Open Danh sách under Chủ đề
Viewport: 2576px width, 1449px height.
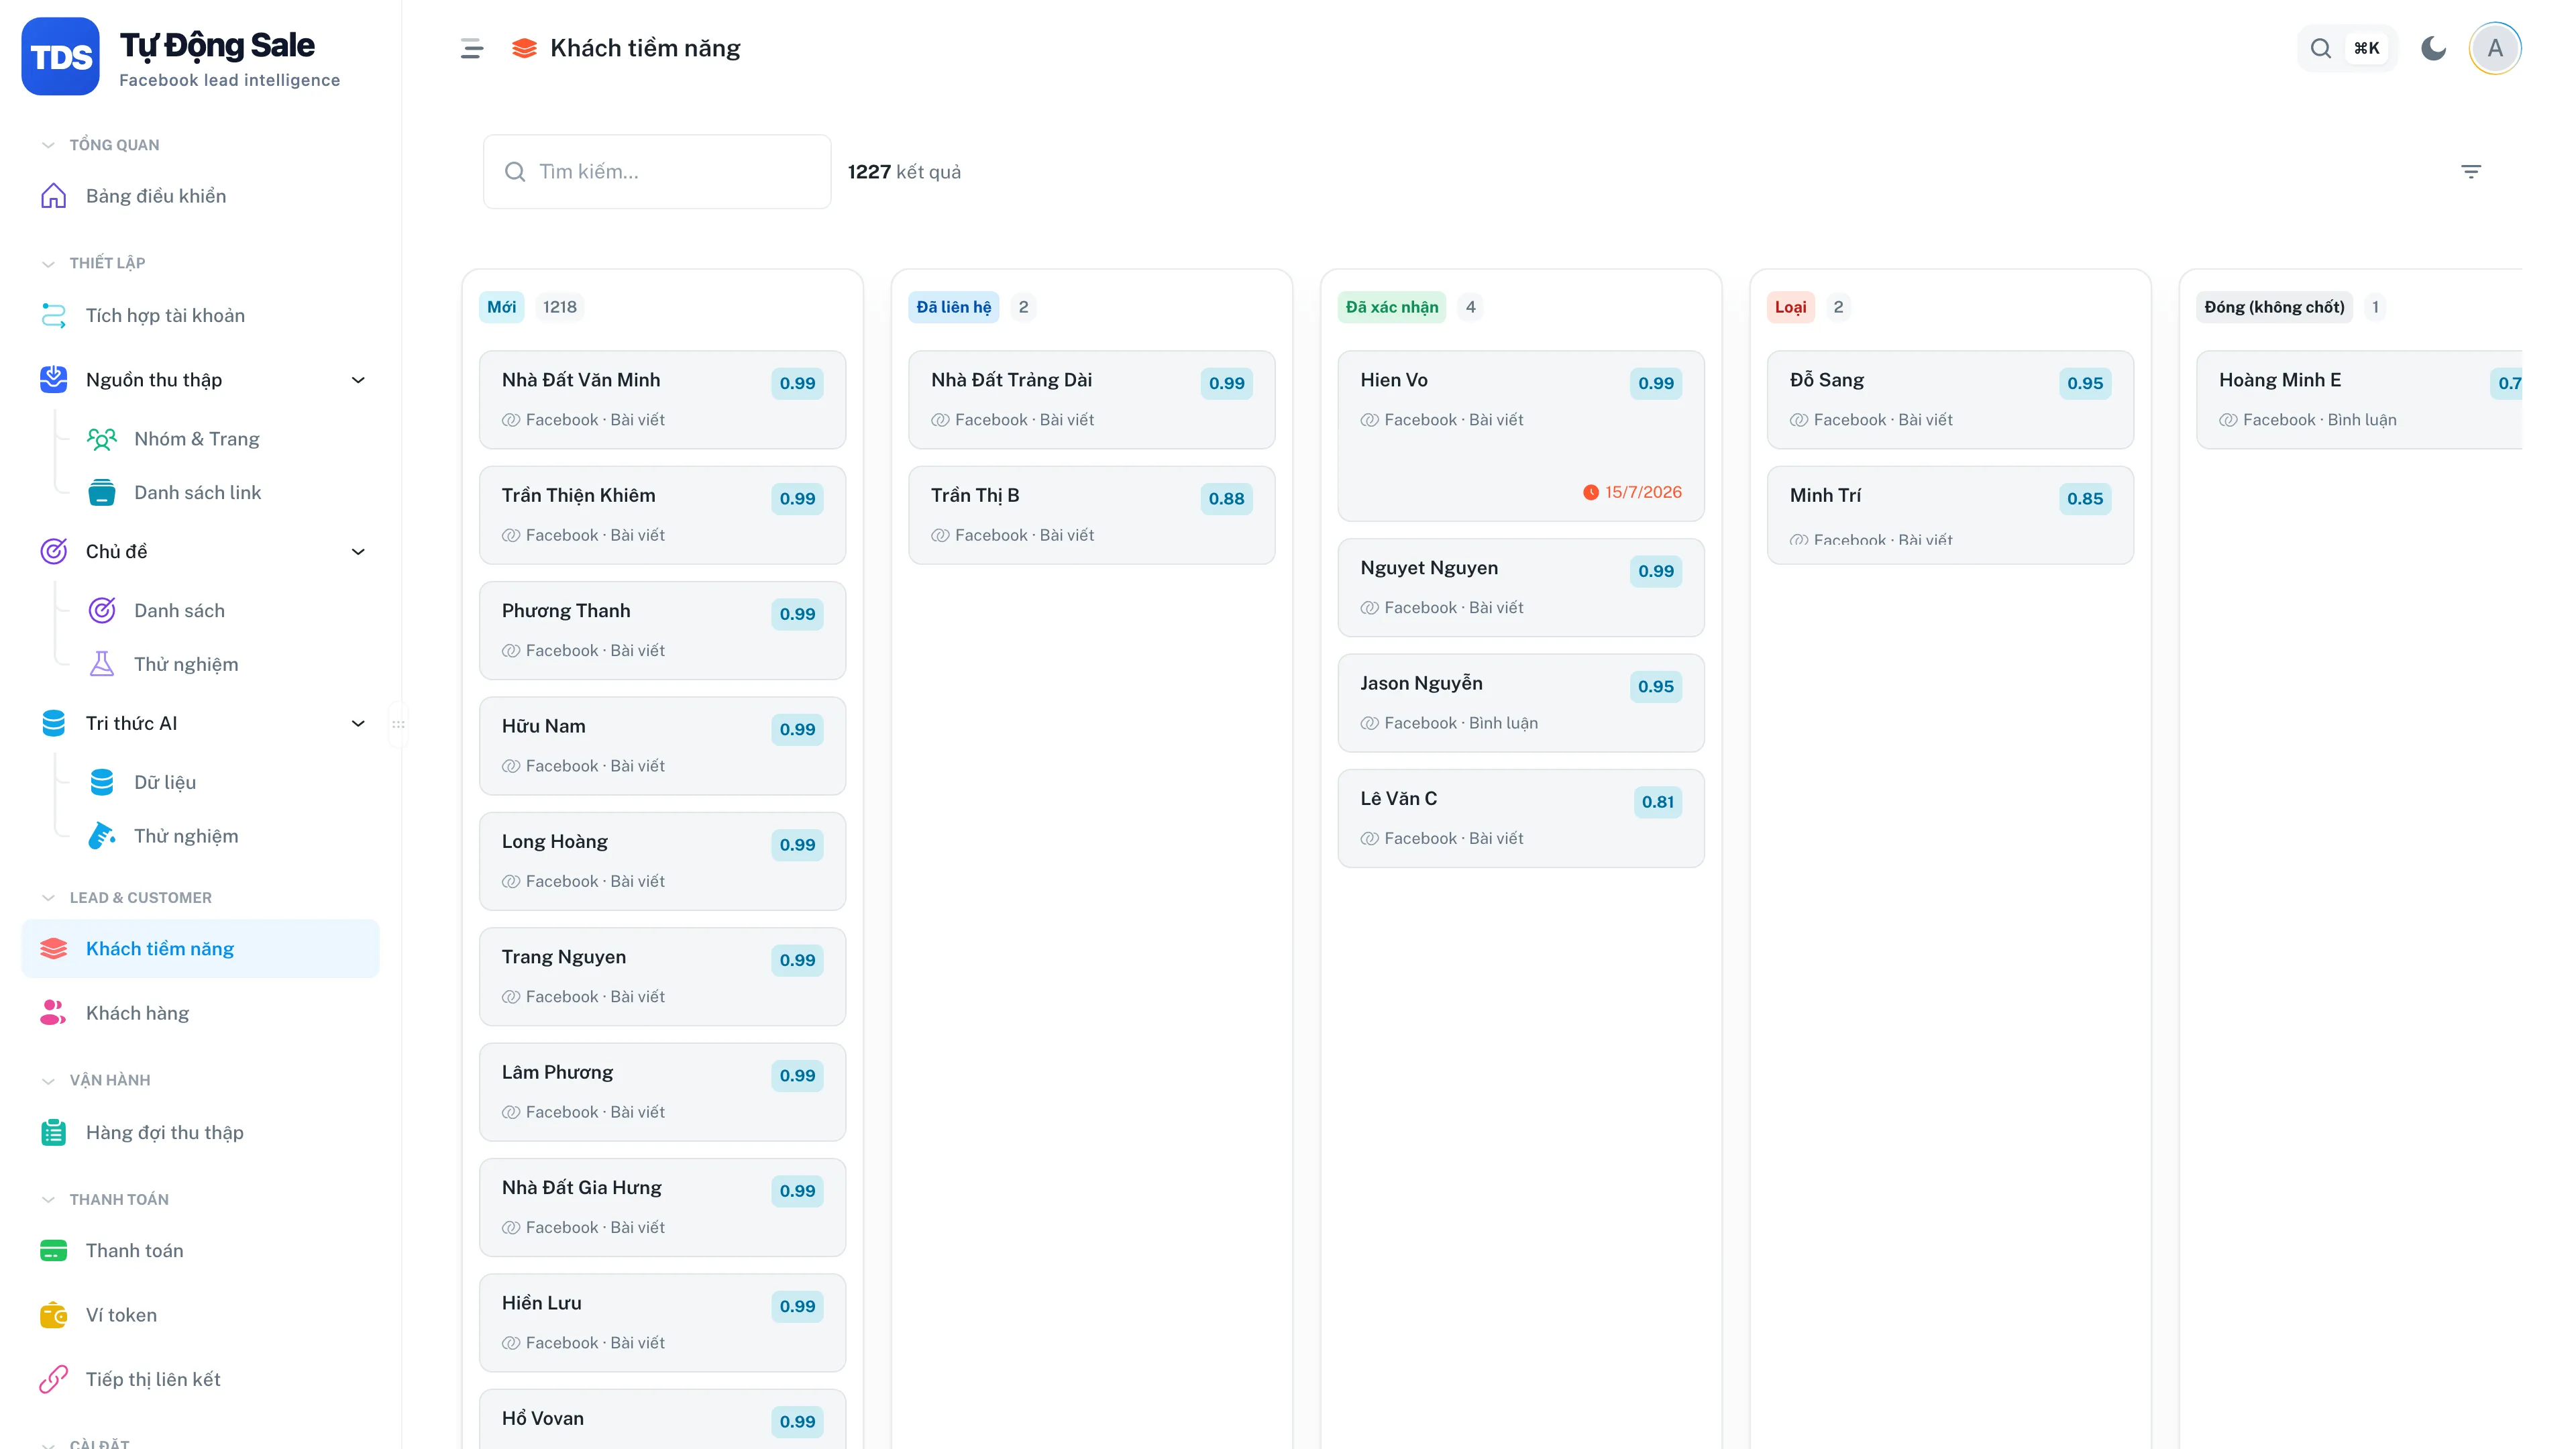(x=179, y=611)
